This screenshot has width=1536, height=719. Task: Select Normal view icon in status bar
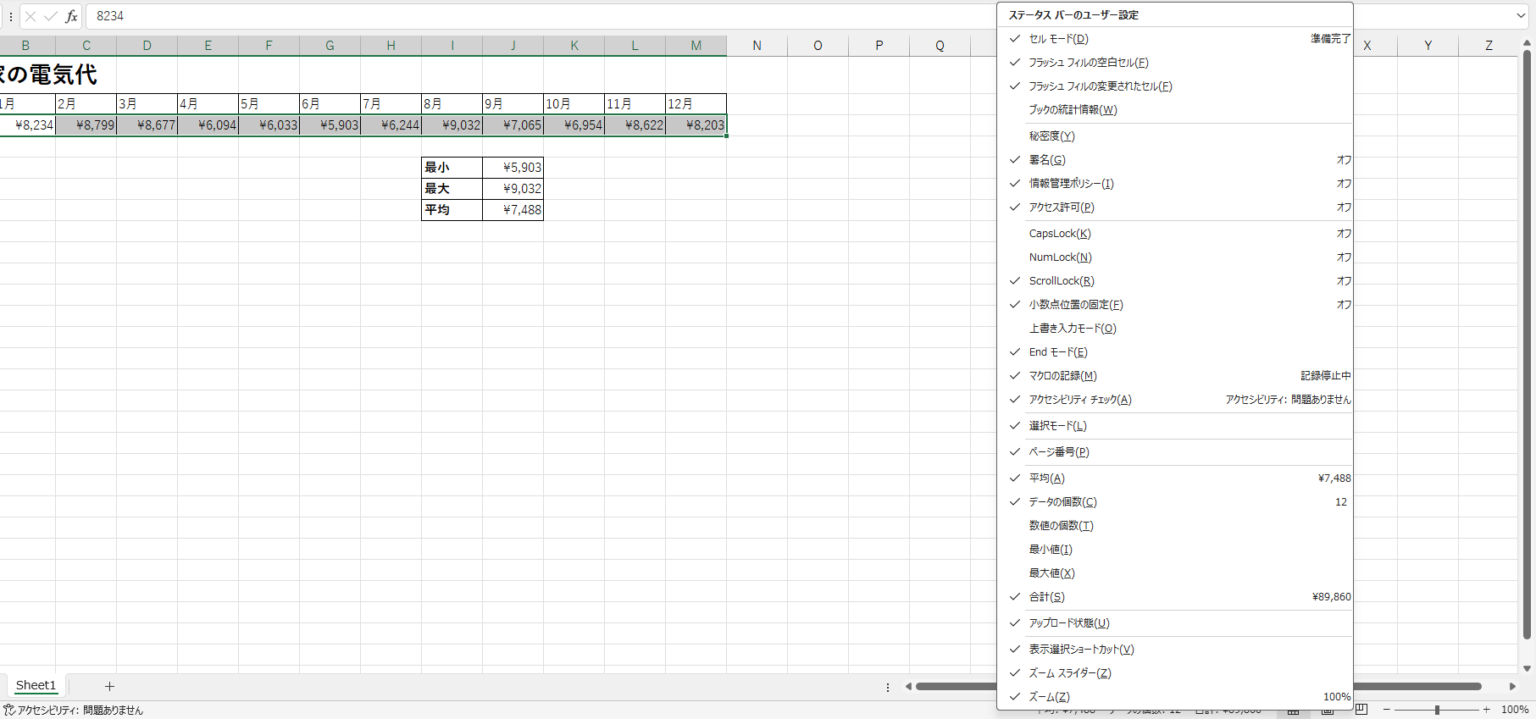[1294, 711]
